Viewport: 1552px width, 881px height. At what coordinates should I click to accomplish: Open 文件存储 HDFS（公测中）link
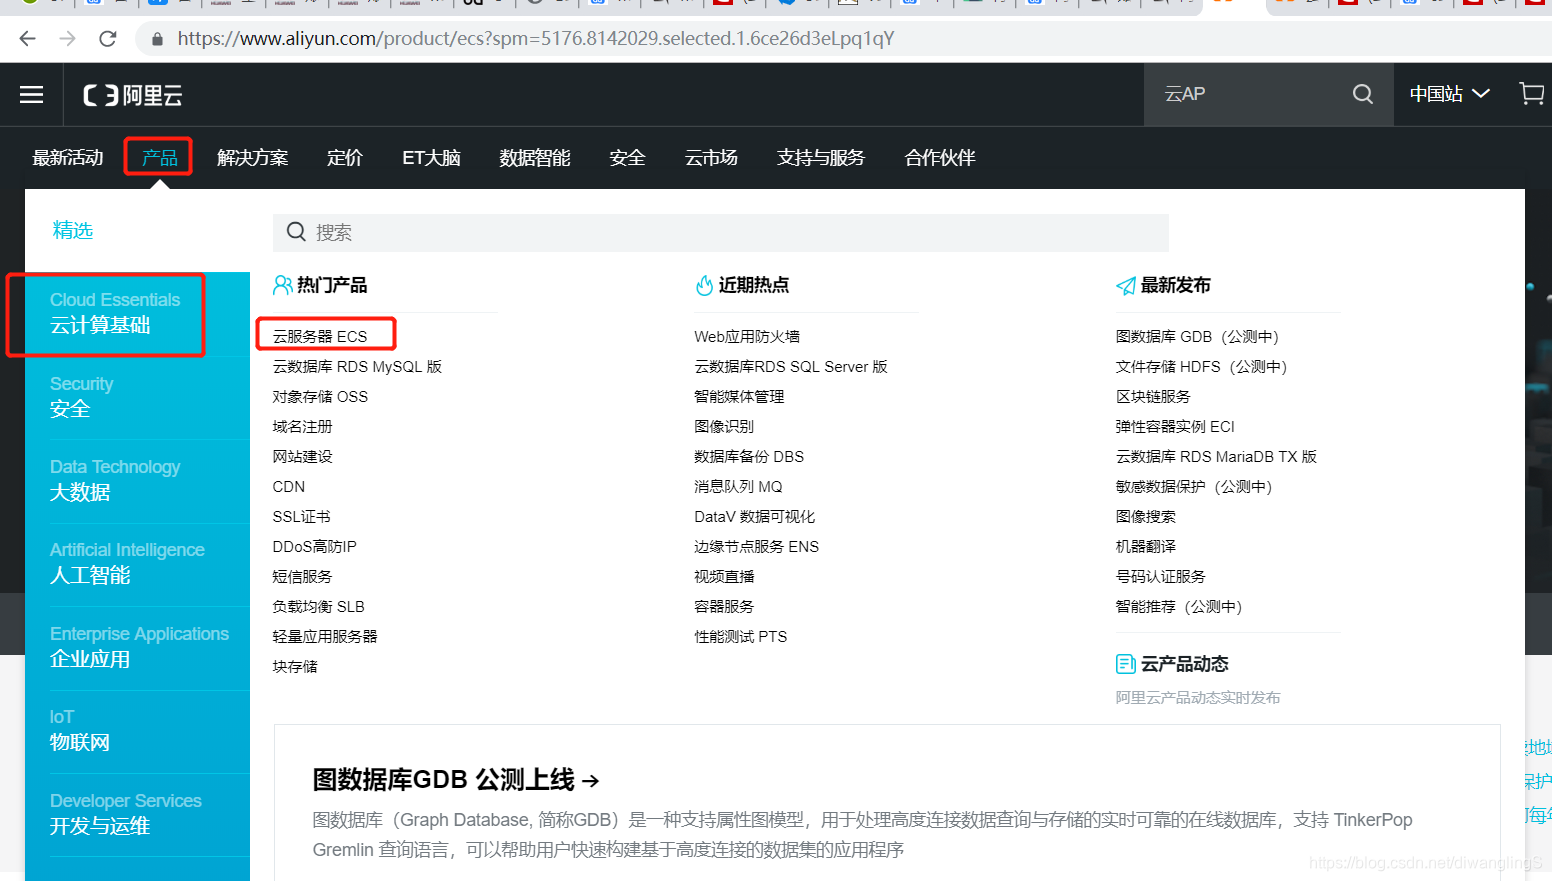(1202, 367)
